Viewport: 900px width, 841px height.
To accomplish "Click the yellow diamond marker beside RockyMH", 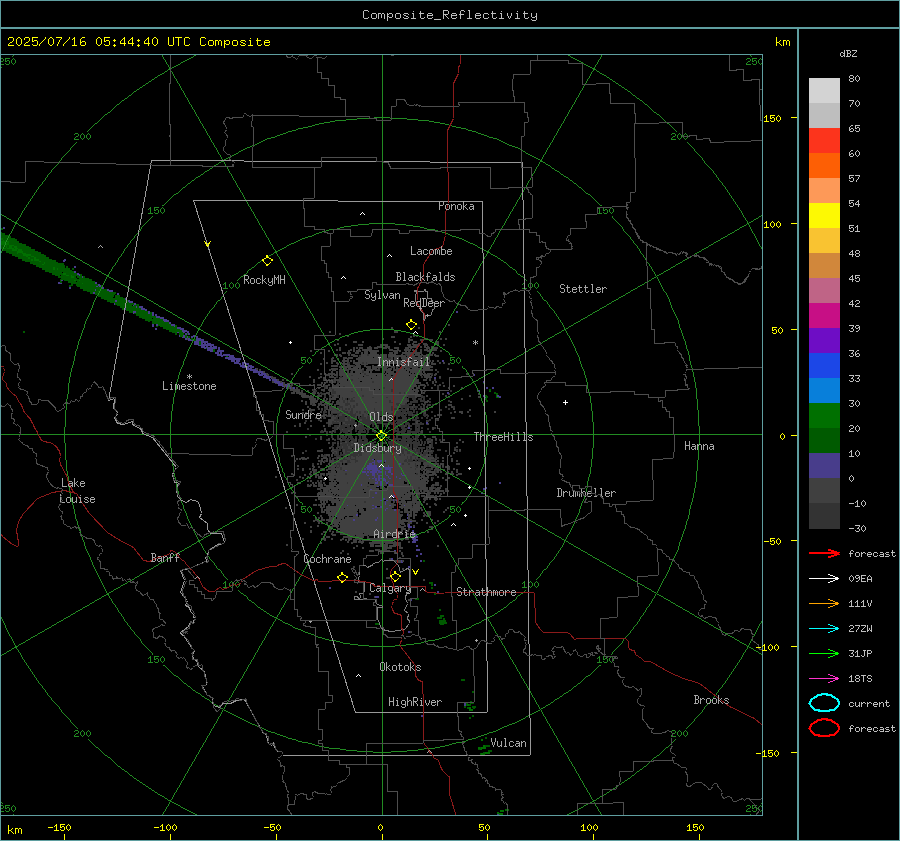I will coord(267,261).
